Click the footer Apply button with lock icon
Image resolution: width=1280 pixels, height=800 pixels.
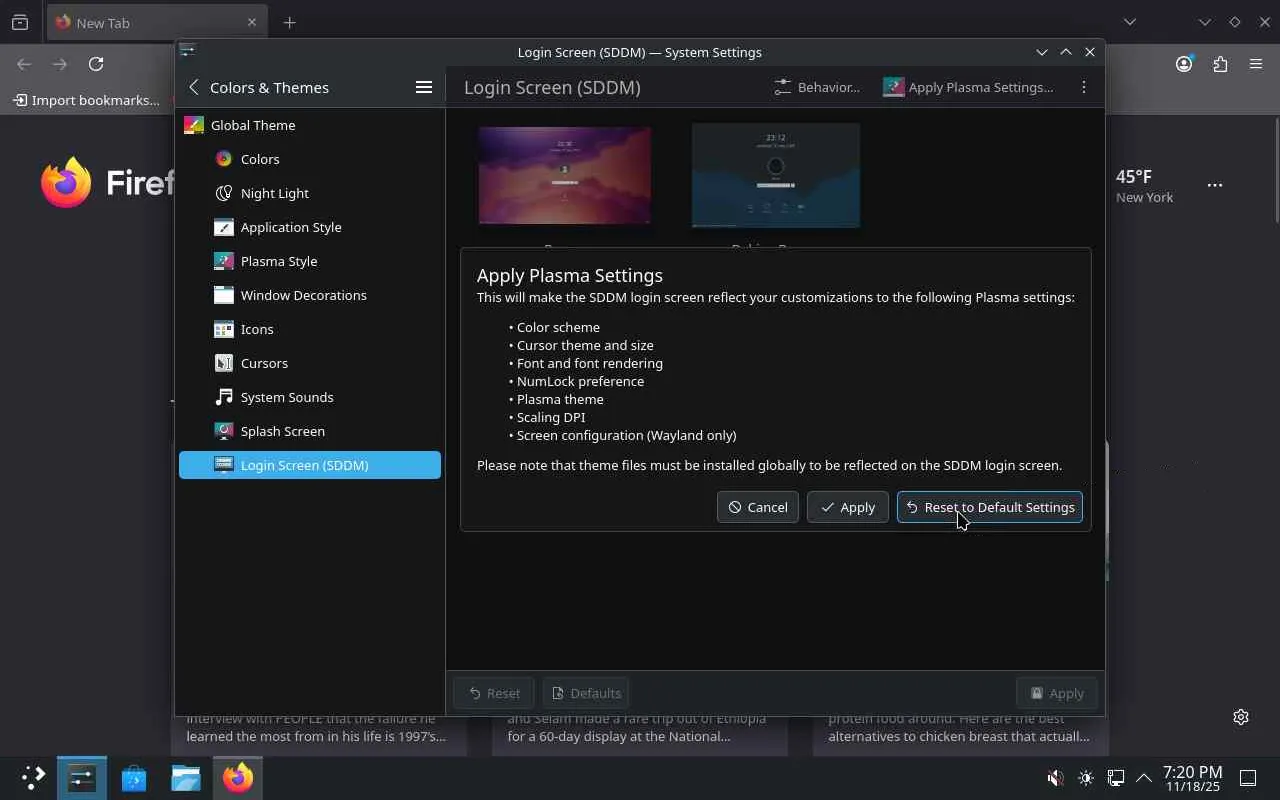click(x=1056, y=693)
